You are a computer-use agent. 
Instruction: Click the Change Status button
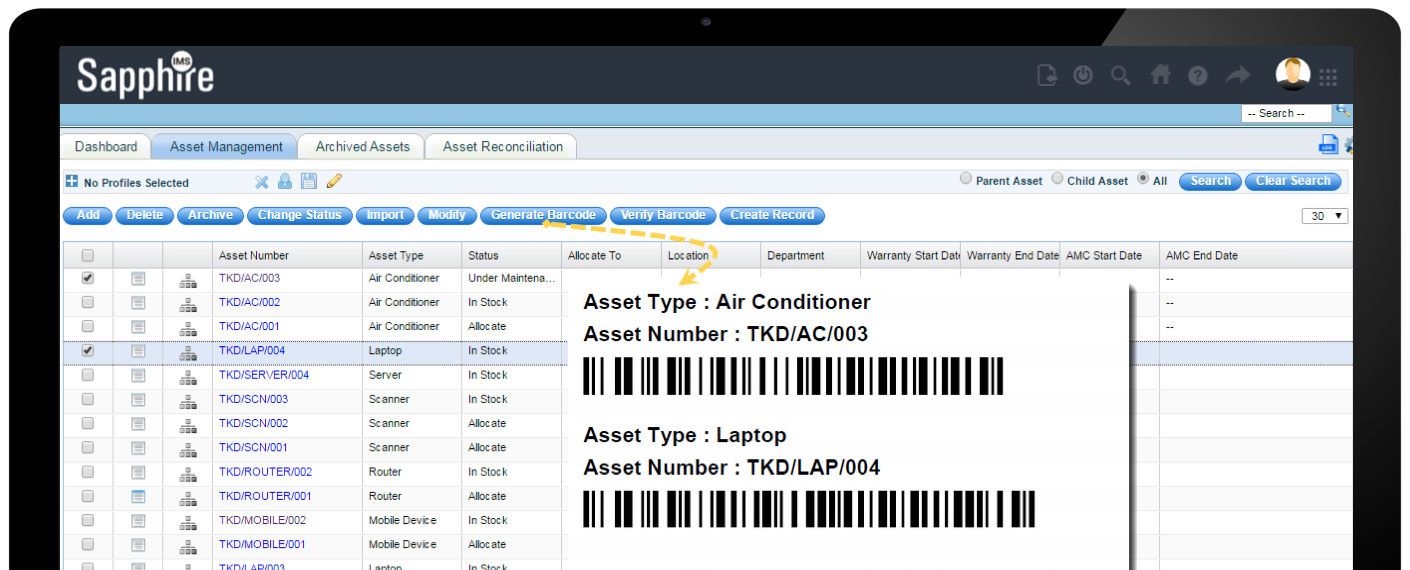(300, 215)
